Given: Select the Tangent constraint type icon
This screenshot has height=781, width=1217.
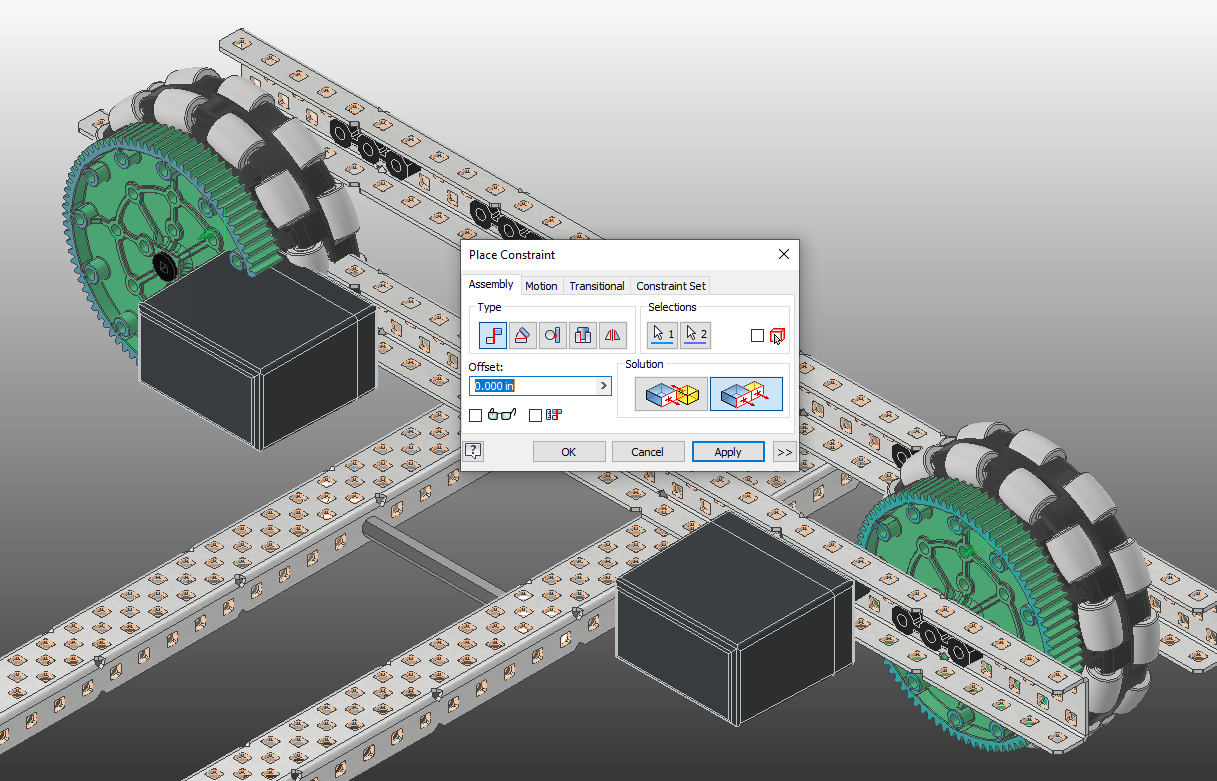Looking at the screenshot, I should click(x=552, y=335).
